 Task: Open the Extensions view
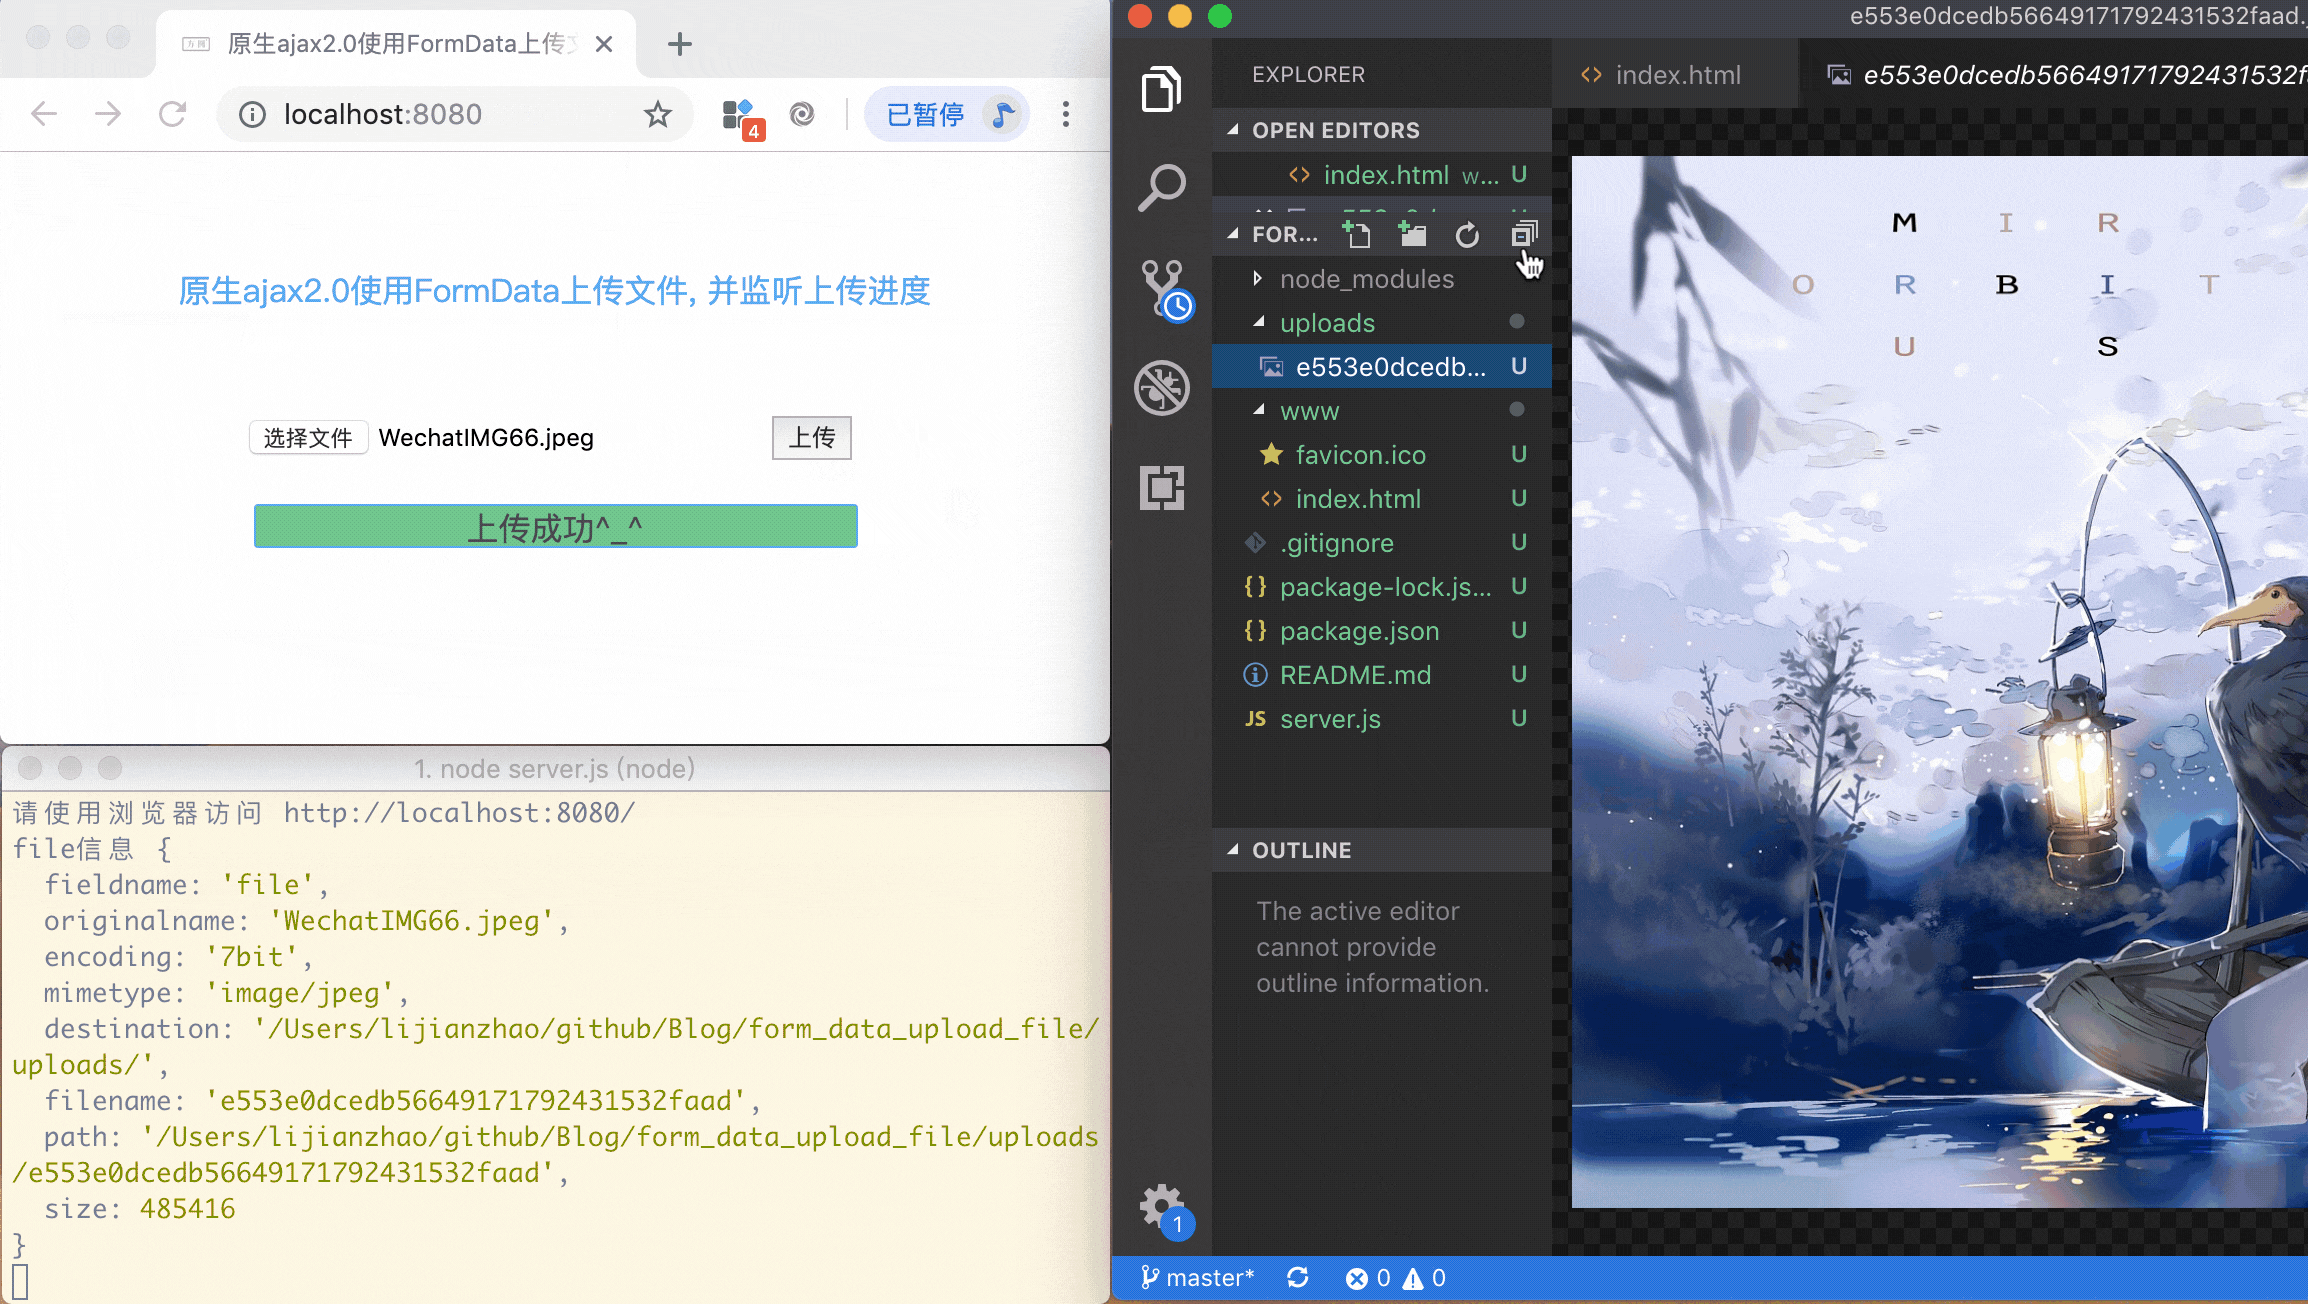click(1161, 488)
